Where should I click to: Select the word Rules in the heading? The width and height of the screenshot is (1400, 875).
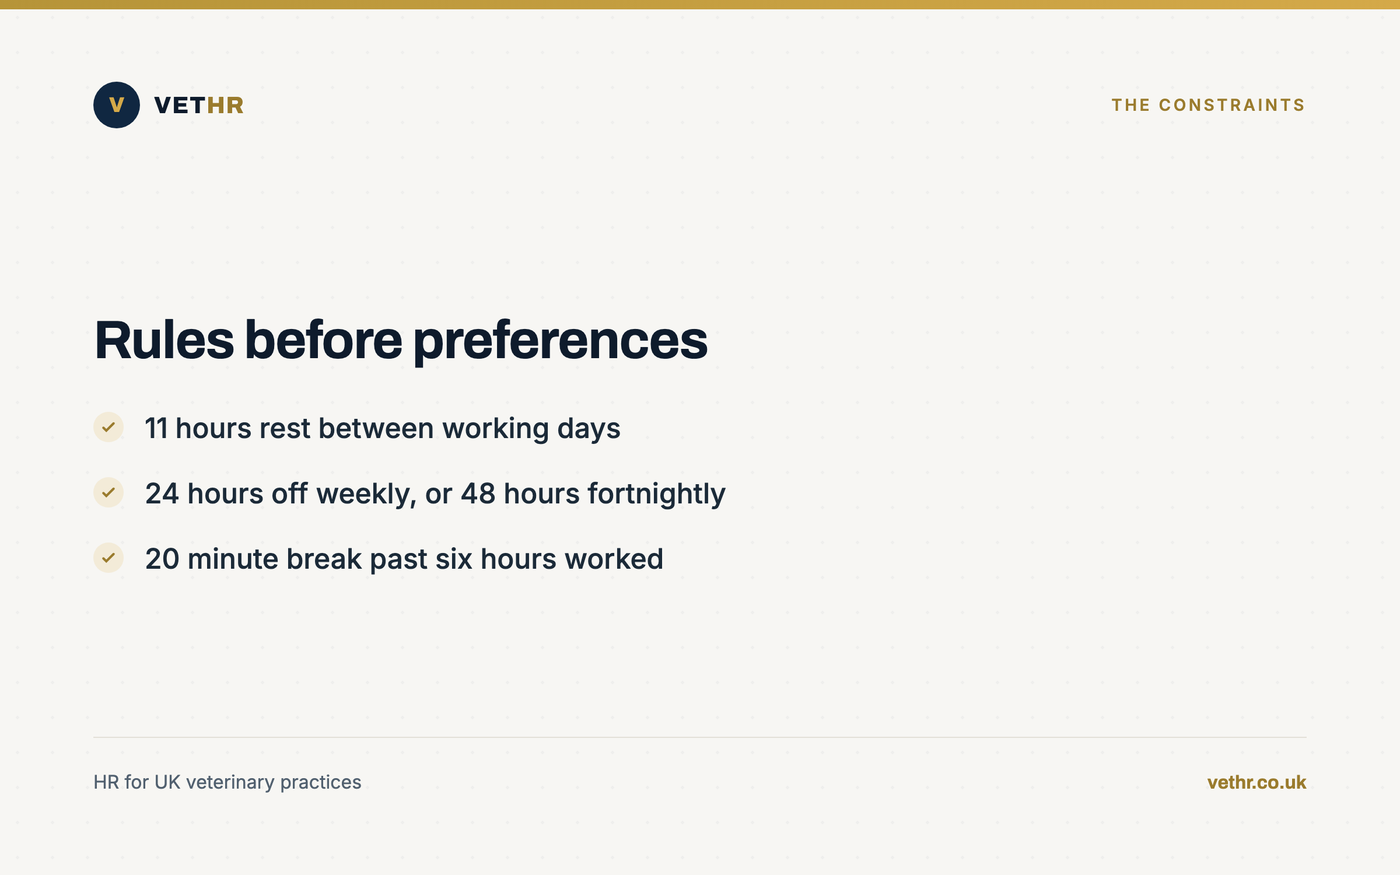(x=164, y=340)
